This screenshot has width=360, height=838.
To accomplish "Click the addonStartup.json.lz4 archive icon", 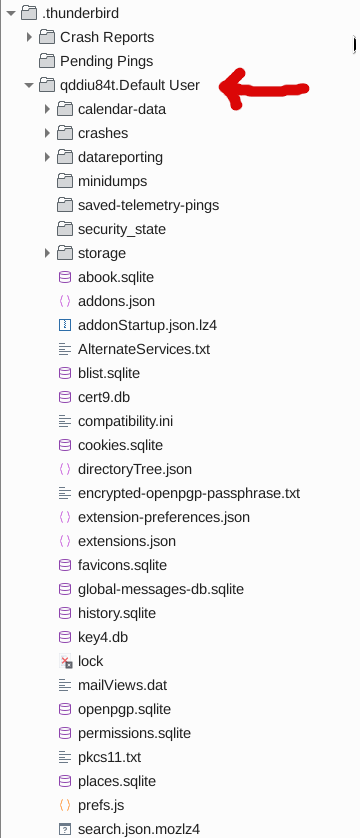I will [65, 325].
